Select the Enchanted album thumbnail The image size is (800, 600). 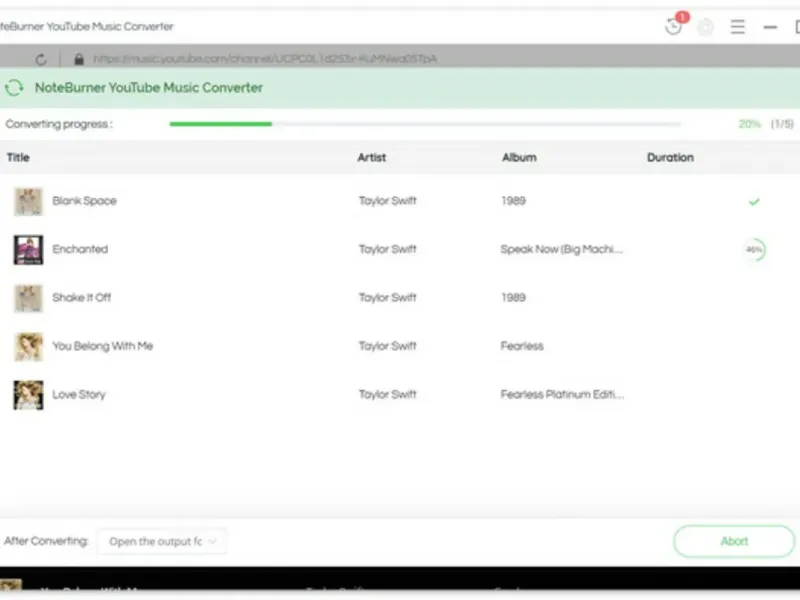tap(29, 250)
